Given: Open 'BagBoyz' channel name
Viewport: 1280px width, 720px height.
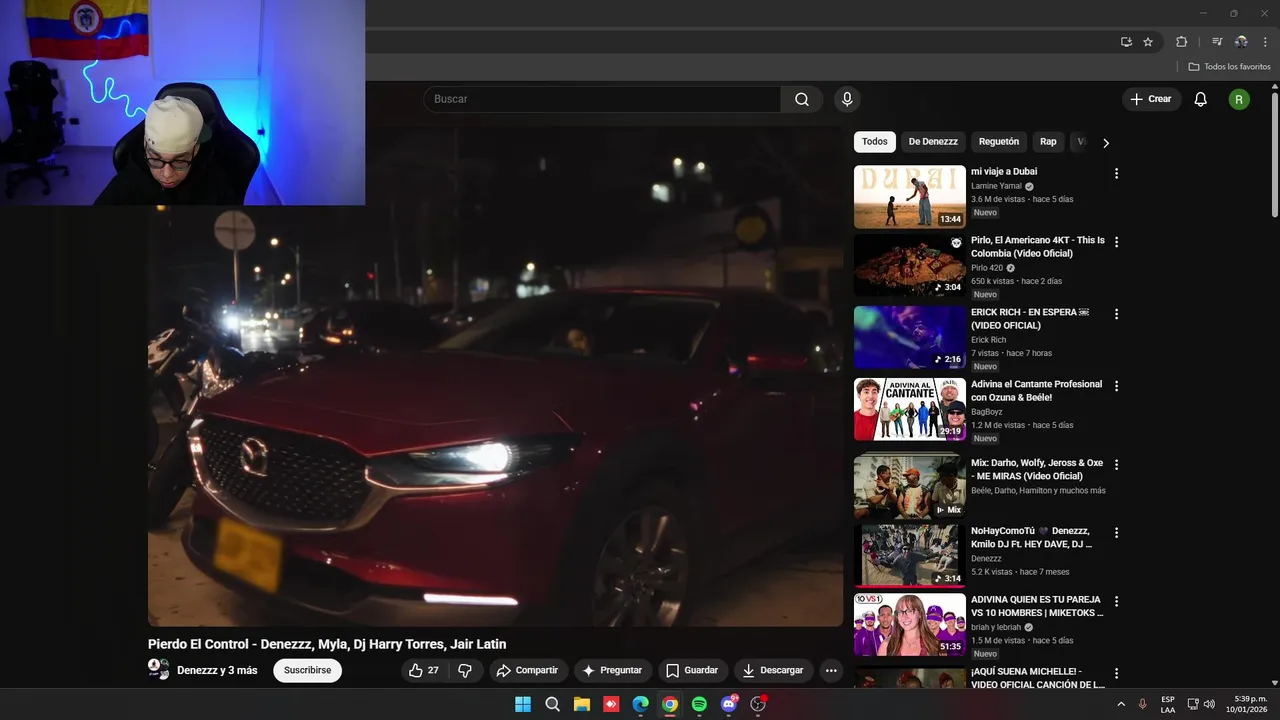Looking at the screenshot, I should click(986, 412).
